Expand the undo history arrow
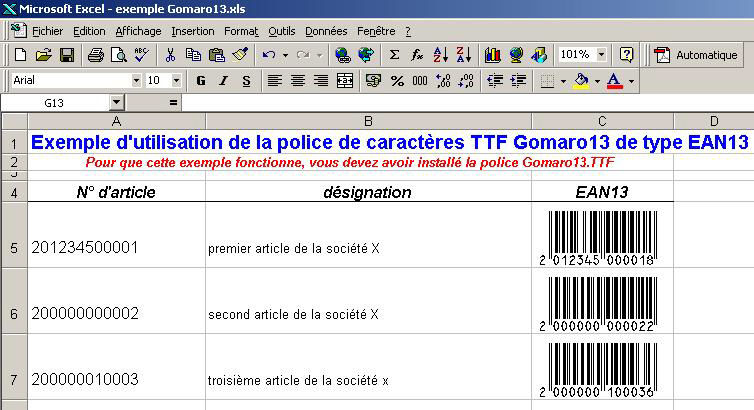This screenshot has width=754, height=410. pyautogui.click(x=285, y=55)
